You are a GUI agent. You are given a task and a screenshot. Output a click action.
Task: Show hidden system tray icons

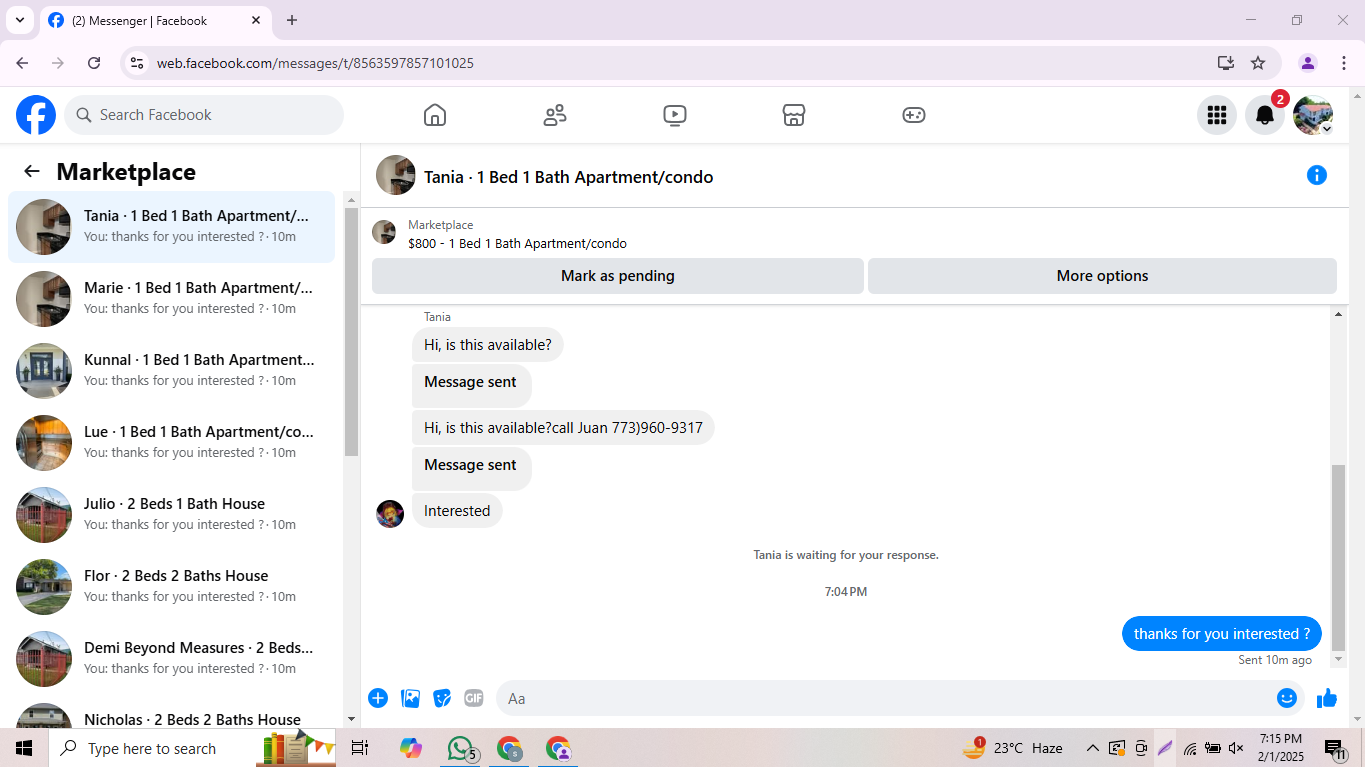click(1092, 748)
